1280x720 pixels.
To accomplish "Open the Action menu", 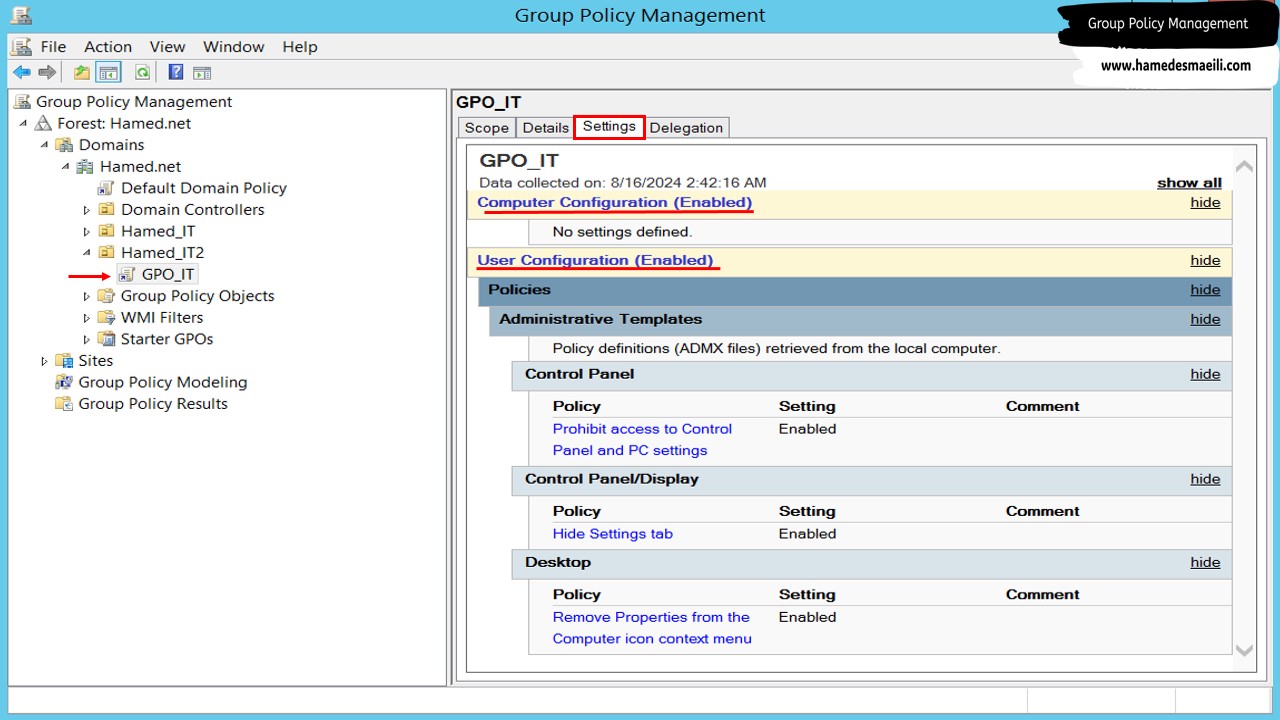I will 108,46.
